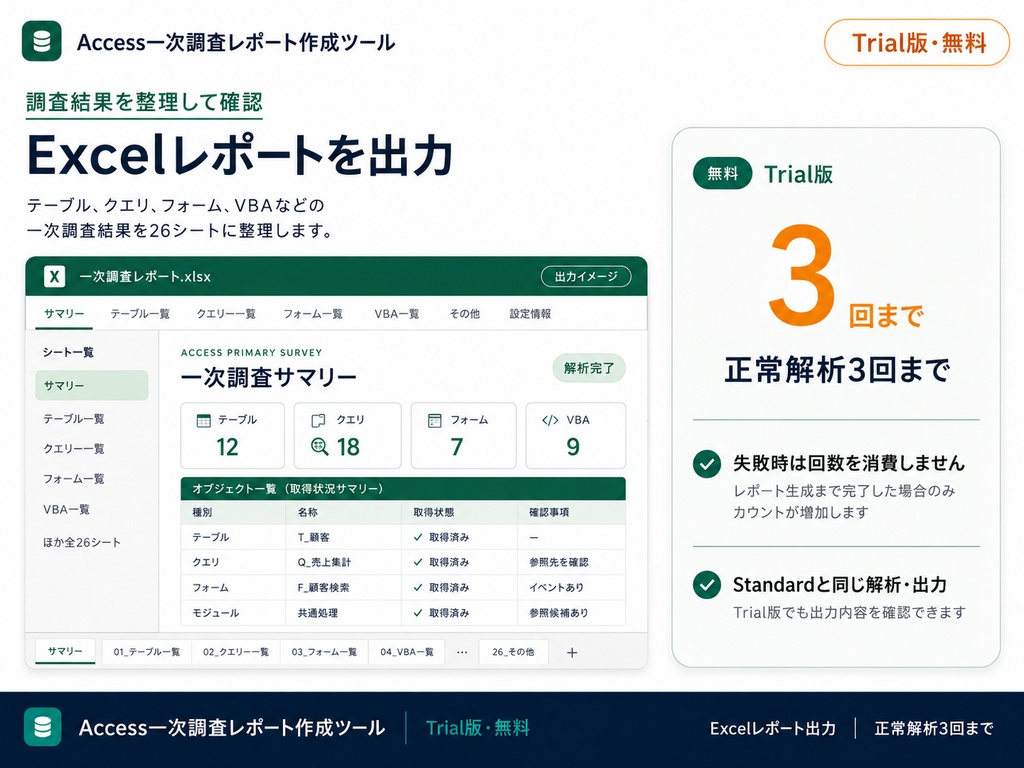Image resolution: width=1024 pixels, height=768 pixels.
Task: Click the Trial版・無料 badge at top right
Action: tap(917, 43)
